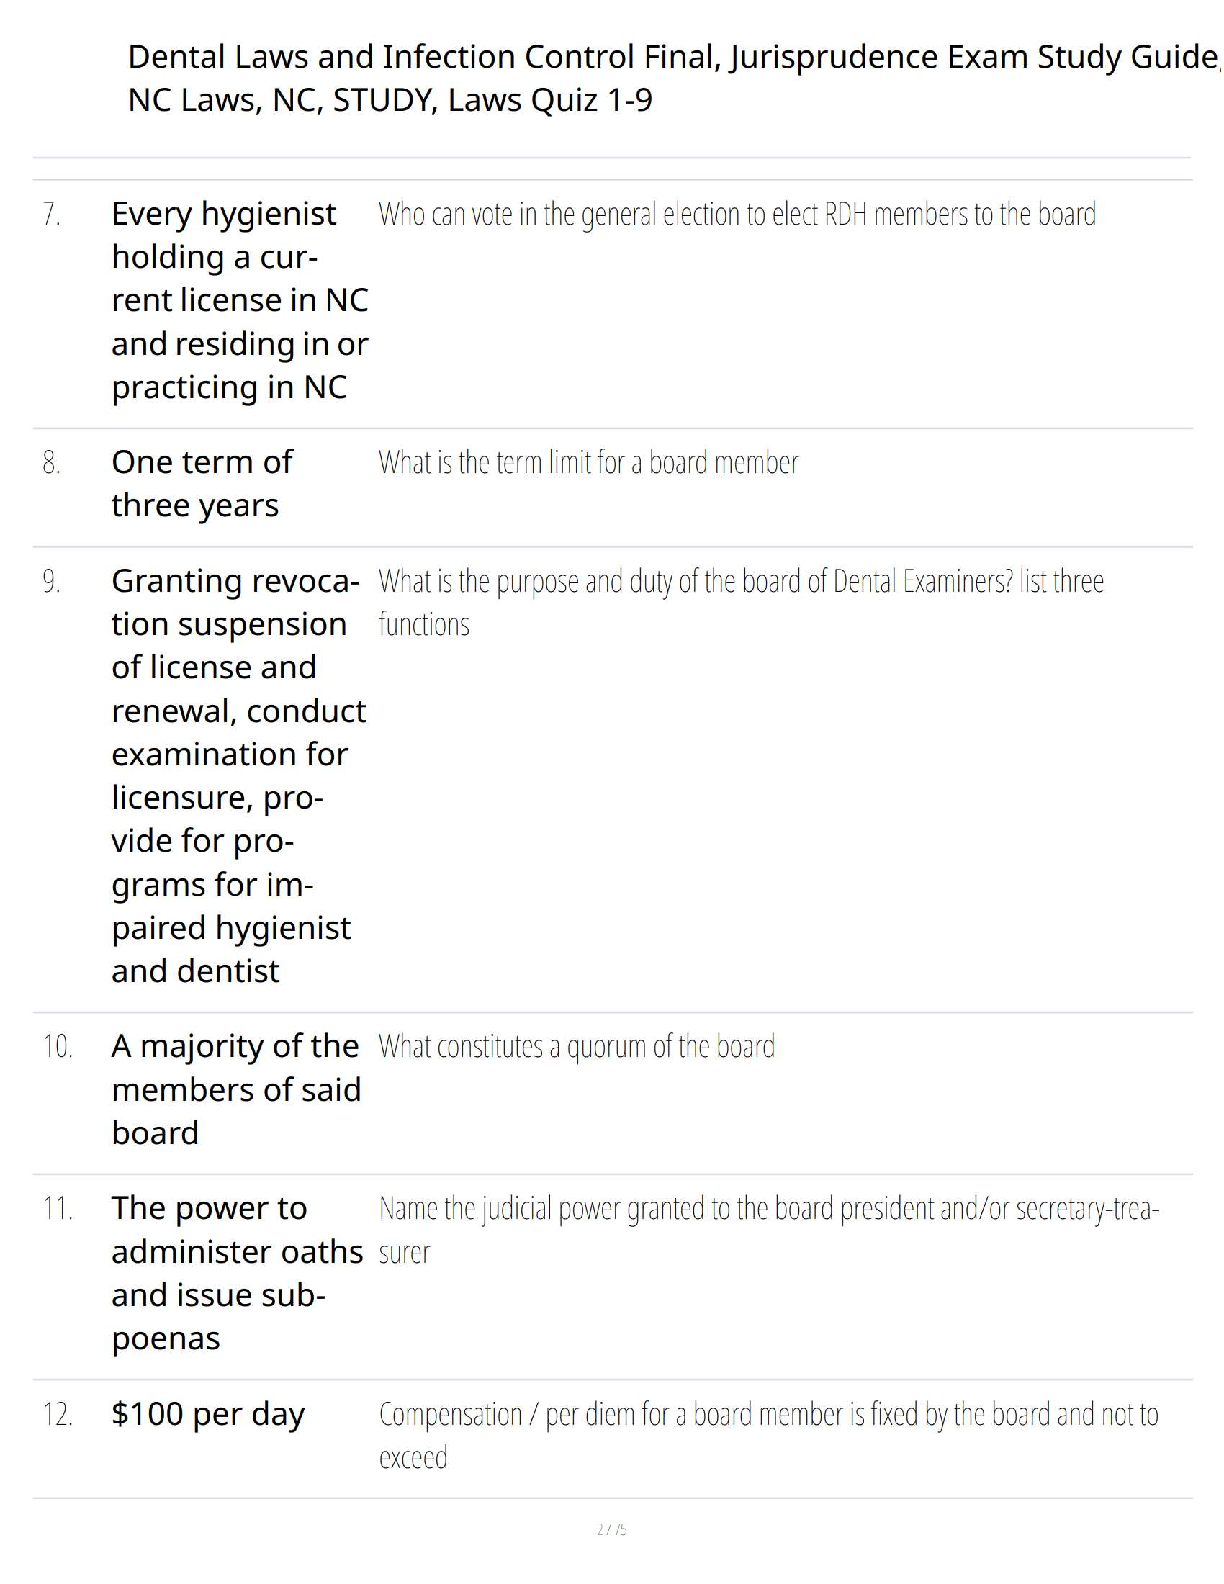Click the item number 10 label
Viewport: 1224px width, 1584px height.
(57, 1047)
